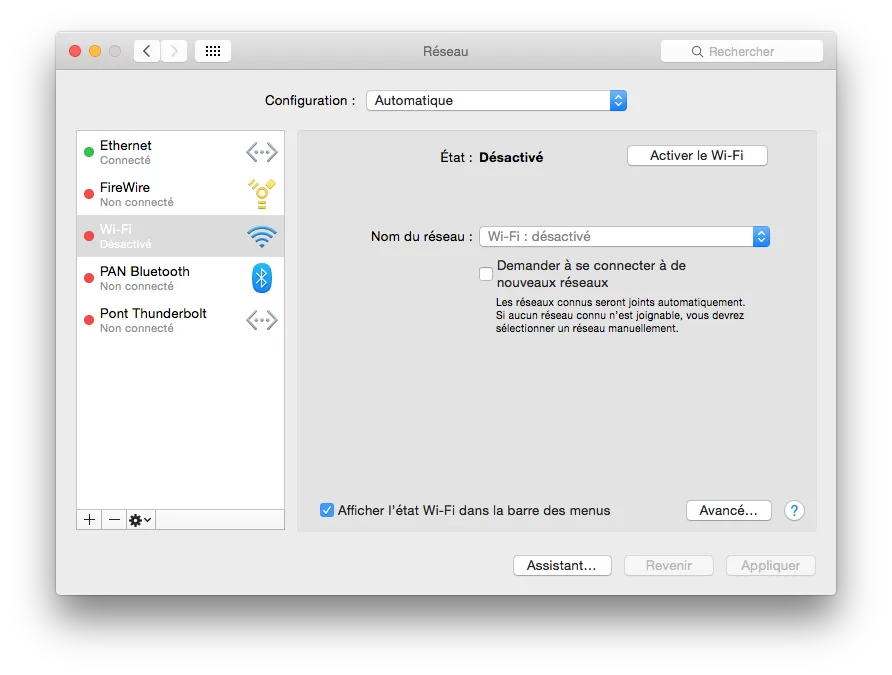The height and width of the screenshot is (675, 892).
Task: Open advanced settings via Avancé button
Action: tap(728, 510)
